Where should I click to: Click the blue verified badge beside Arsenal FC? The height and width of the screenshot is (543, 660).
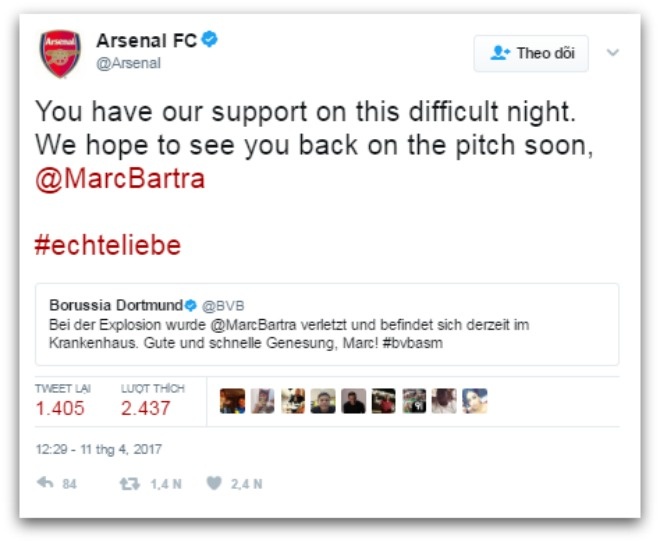(x=210, y=41)
